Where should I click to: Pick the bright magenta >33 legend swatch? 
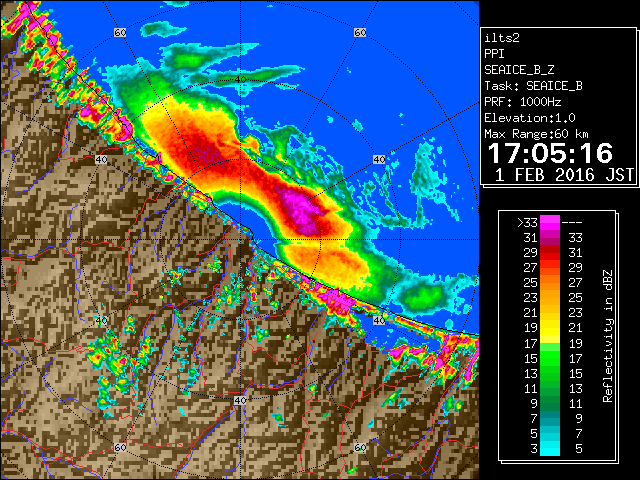pyautogui.click(x=550, y=223)
